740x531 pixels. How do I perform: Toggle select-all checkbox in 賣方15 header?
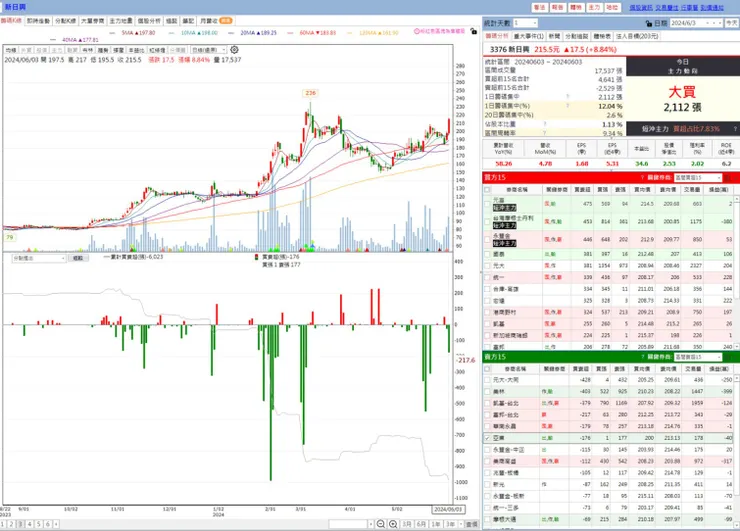point(487,369)
